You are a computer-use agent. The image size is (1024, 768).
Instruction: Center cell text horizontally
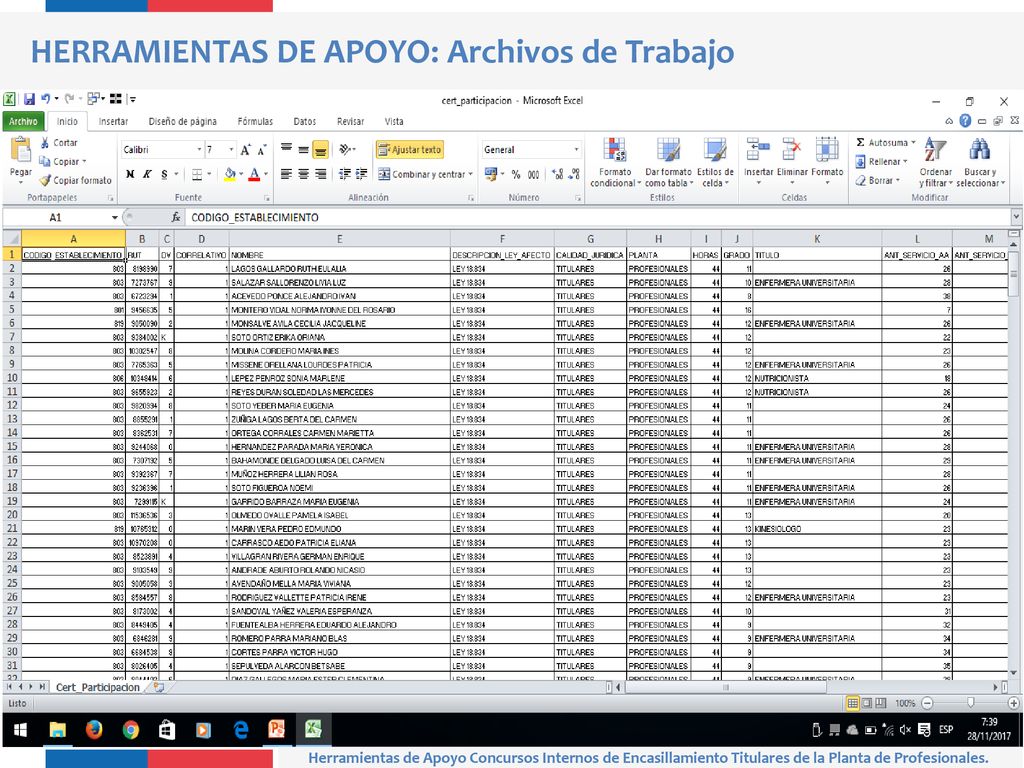click(x=303, y=174)
